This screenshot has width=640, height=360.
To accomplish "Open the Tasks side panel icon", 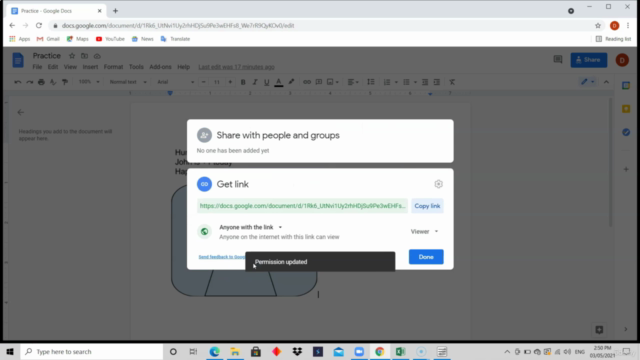I will (x=626, y=132).
